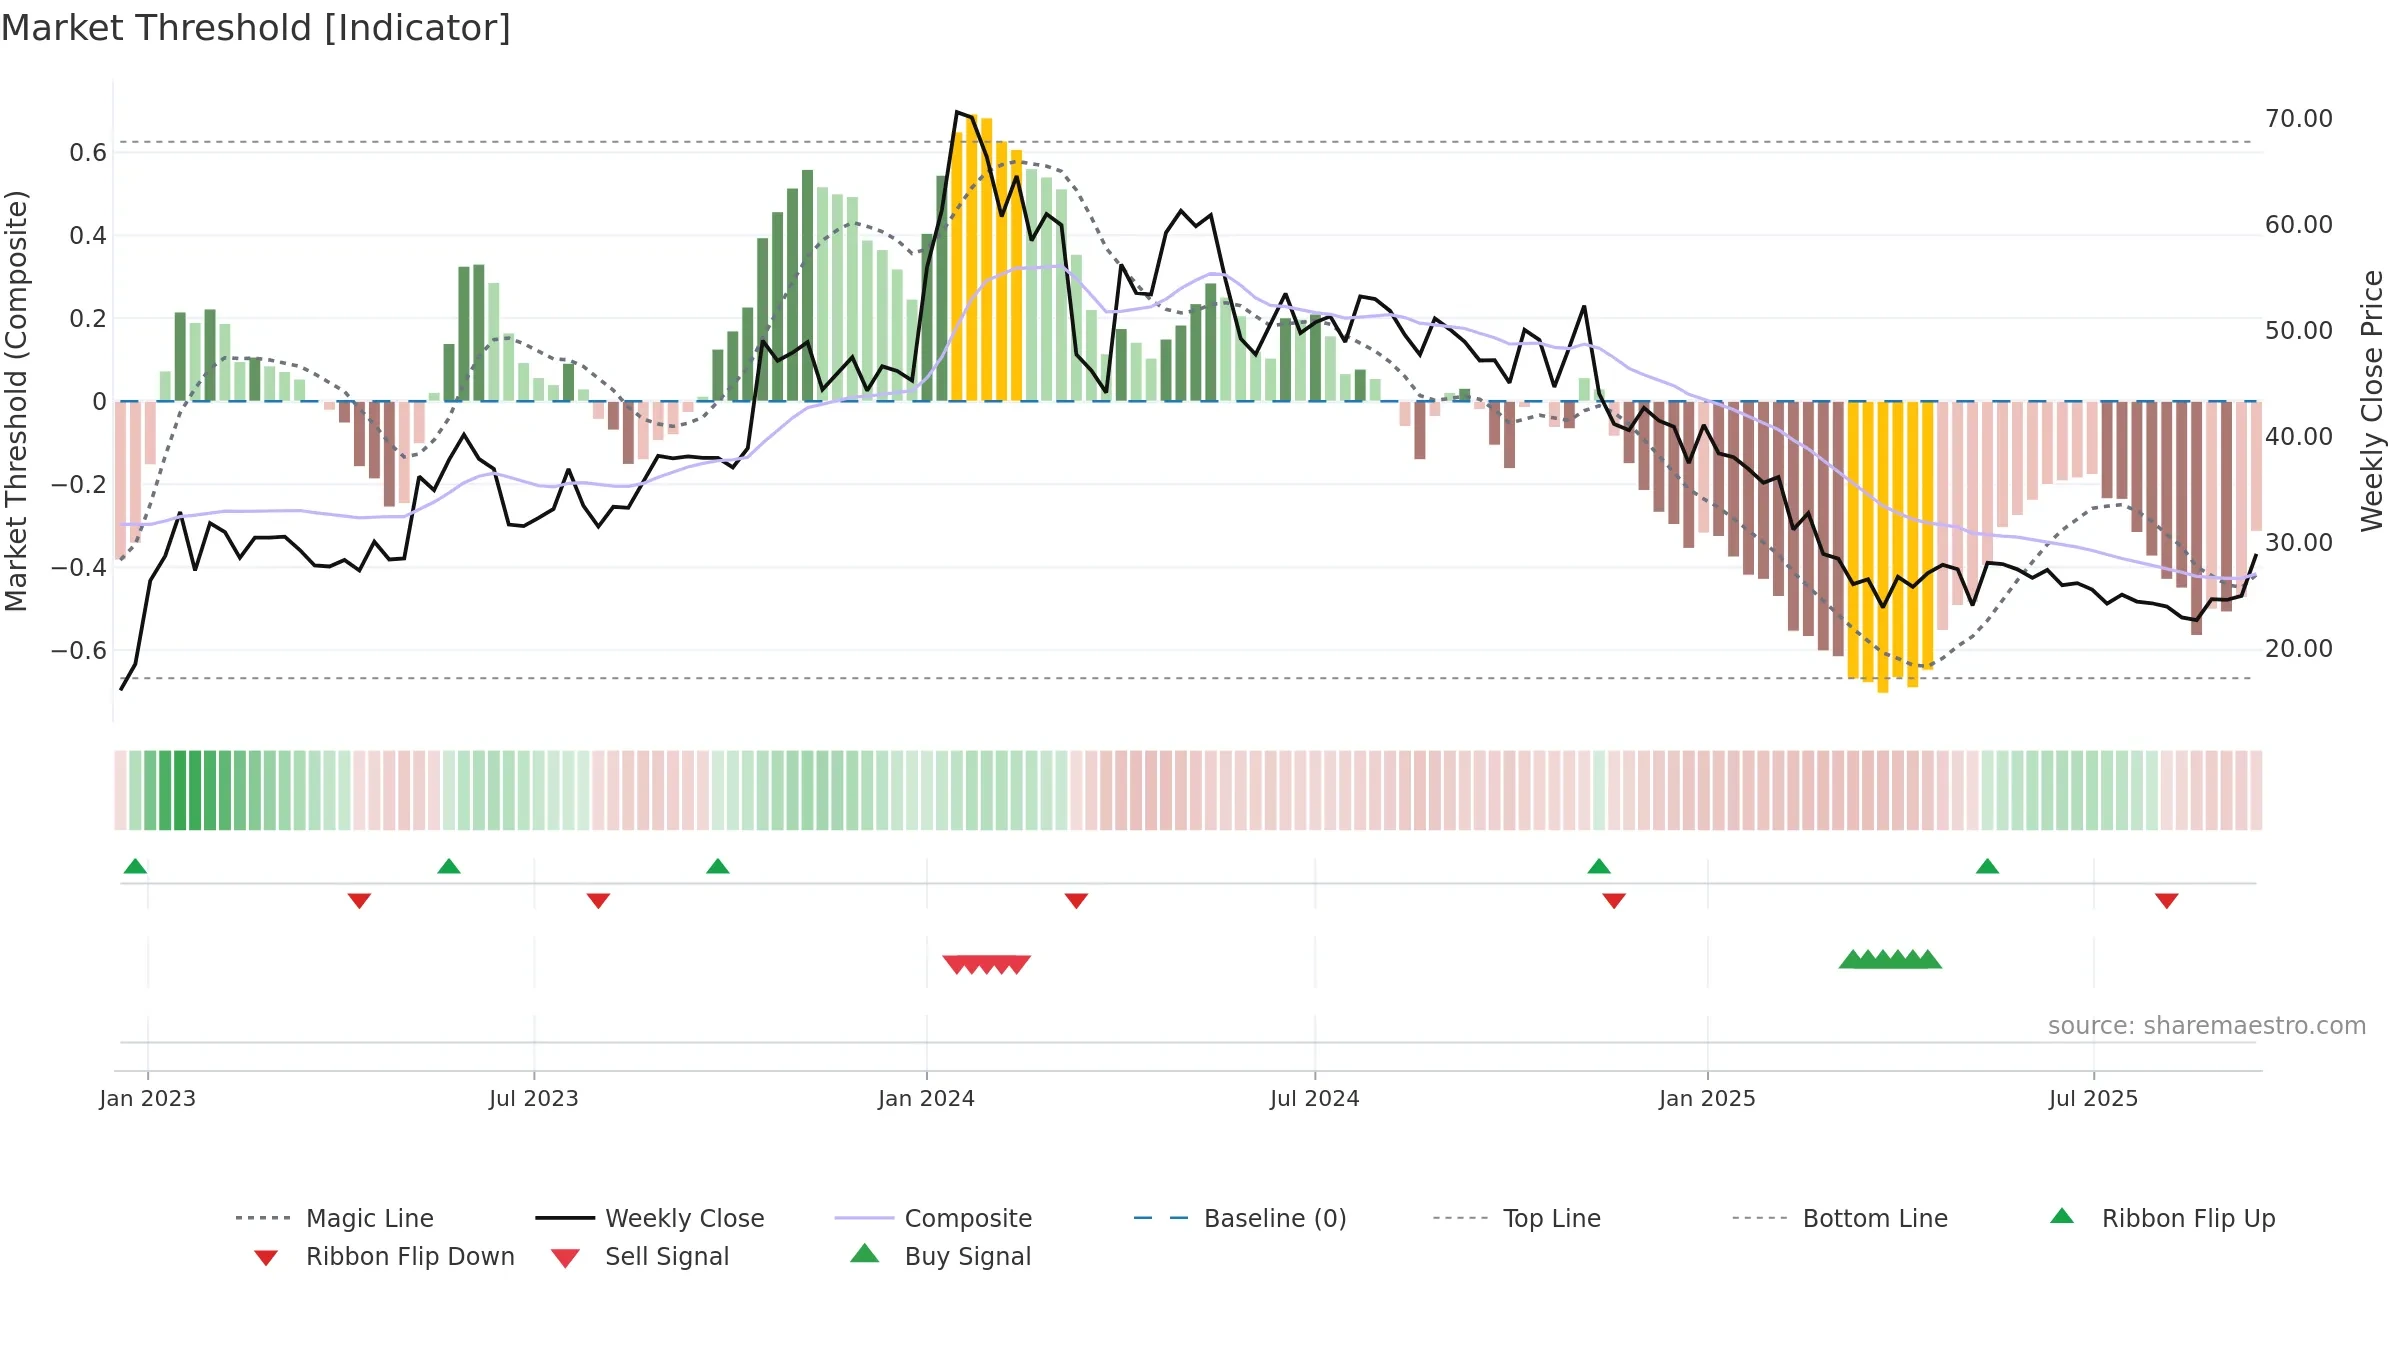Click the Jan 2025 x-axis label
The width and height of the screenshot is (2400, 1350).
[1708, 1098]
